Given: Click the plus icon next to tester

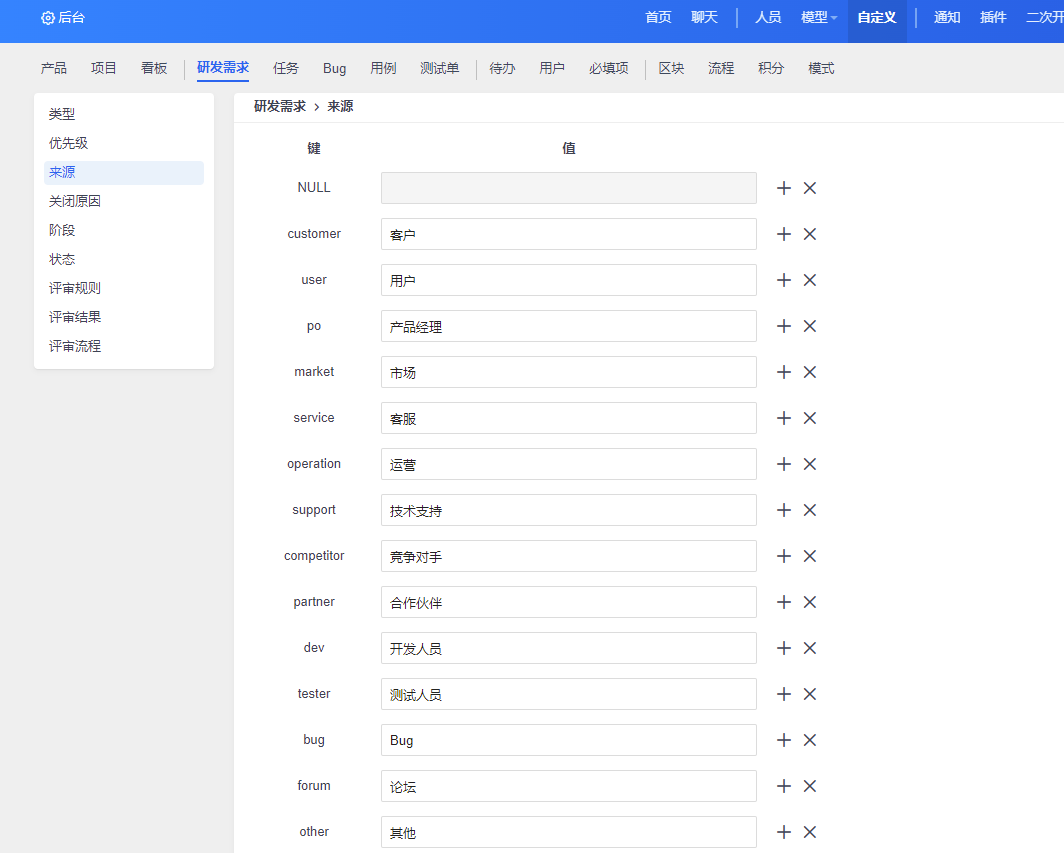Looking at the screenshot, I should pos(784,694).
